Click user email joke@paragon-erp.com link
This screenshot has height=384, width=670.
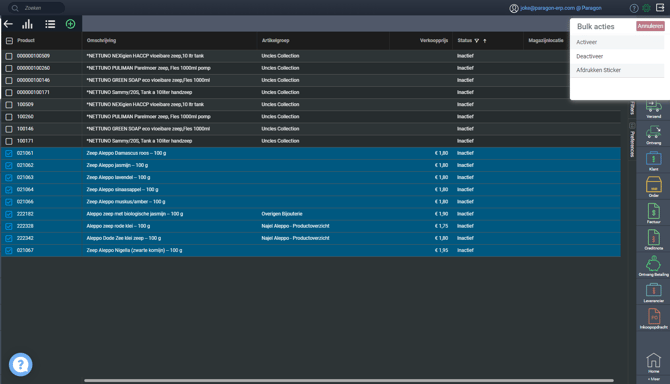pos(561,8)
